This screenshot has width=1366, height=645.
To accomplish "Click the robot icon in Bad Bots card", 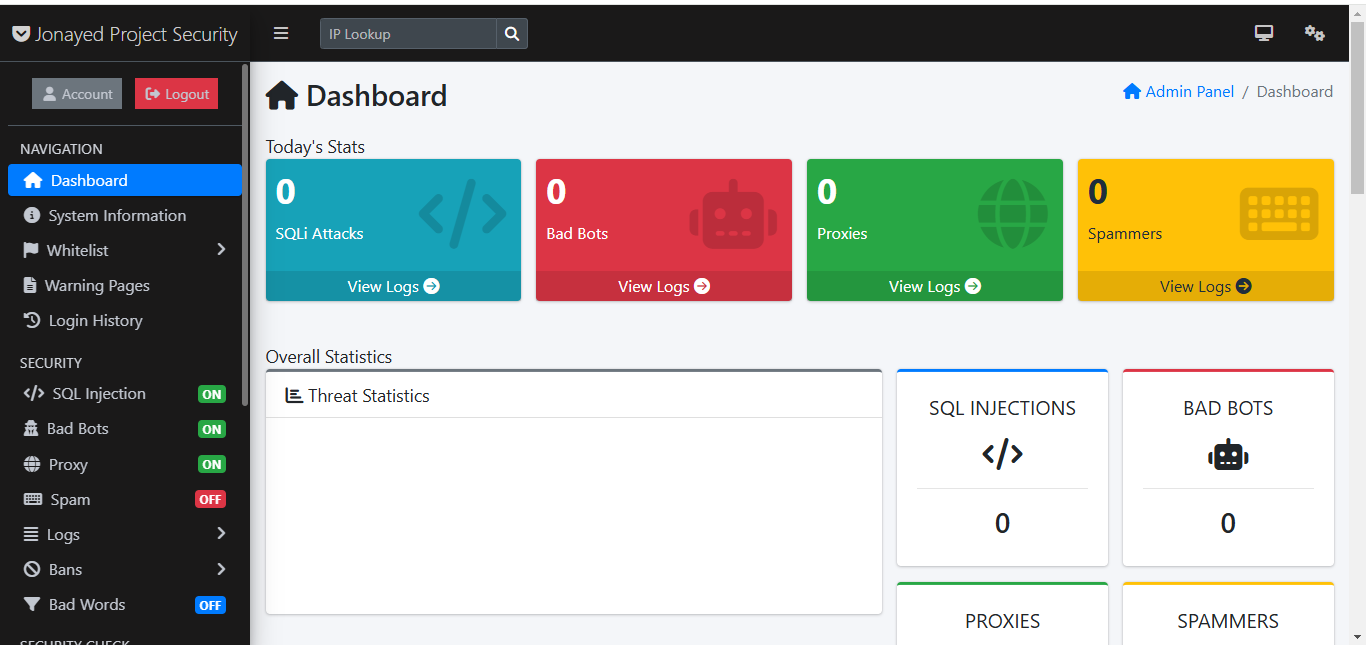I will click(x=732, y=214).
